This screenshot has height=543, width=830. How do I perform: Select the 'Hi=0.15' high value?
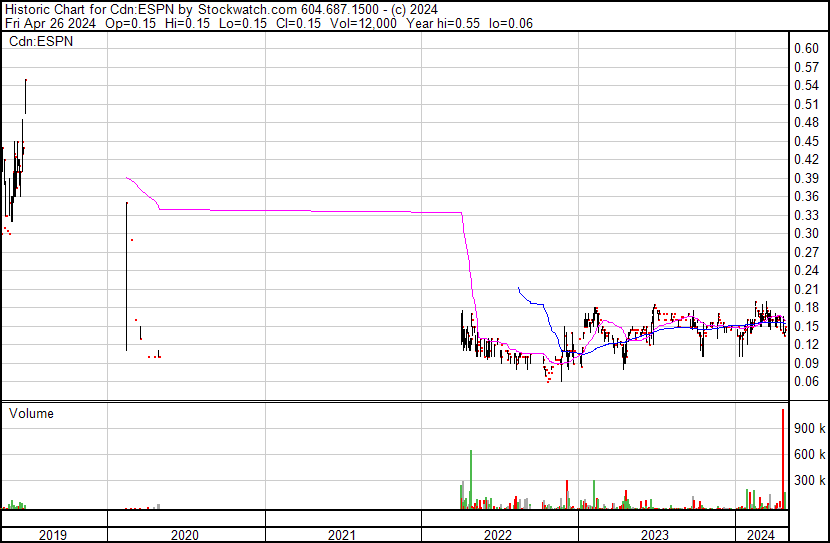187,23
